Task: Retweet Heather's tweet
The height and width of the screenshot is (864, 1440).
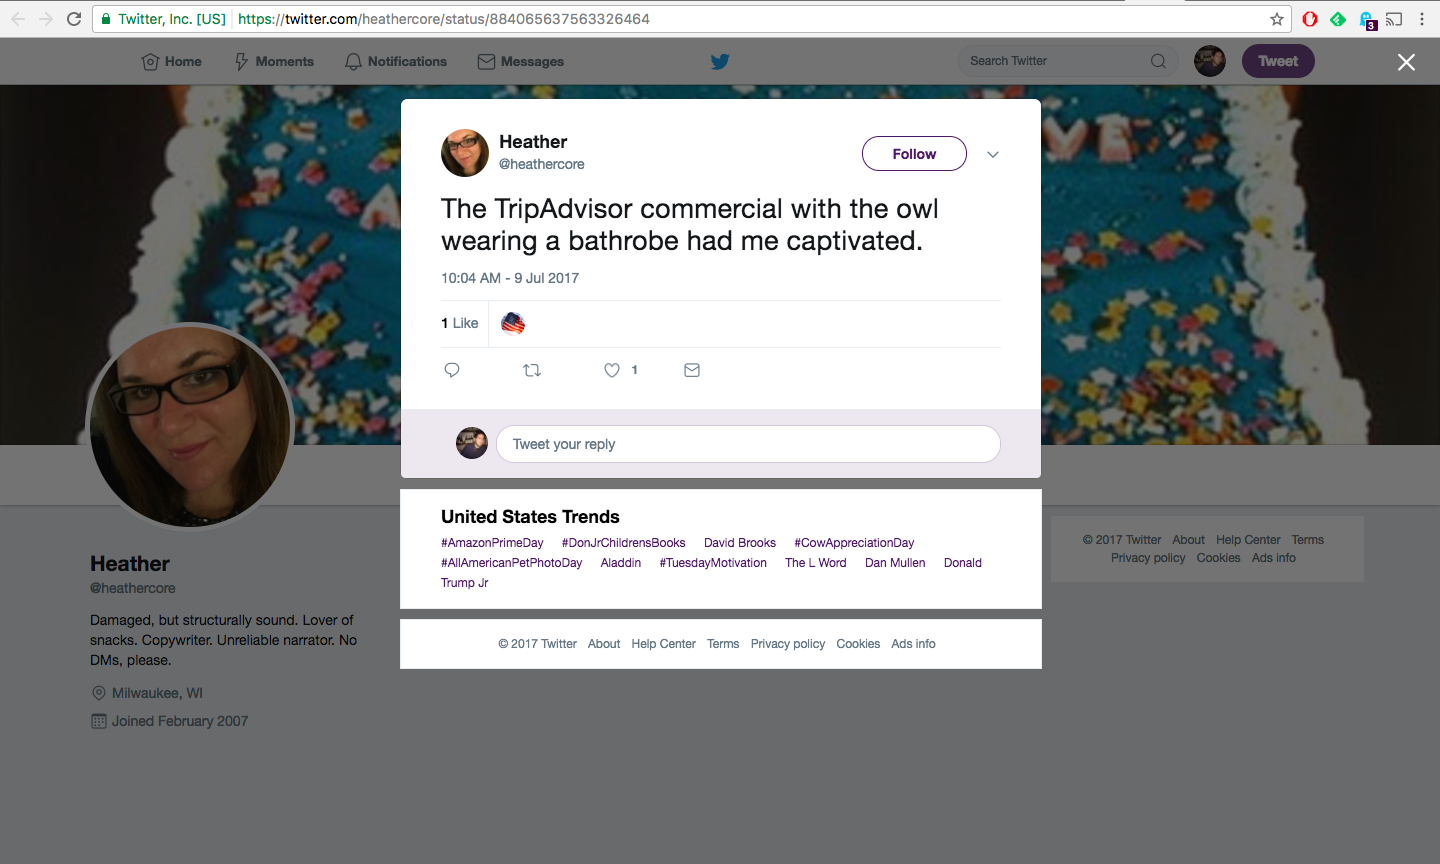Action: click(532, 370)
